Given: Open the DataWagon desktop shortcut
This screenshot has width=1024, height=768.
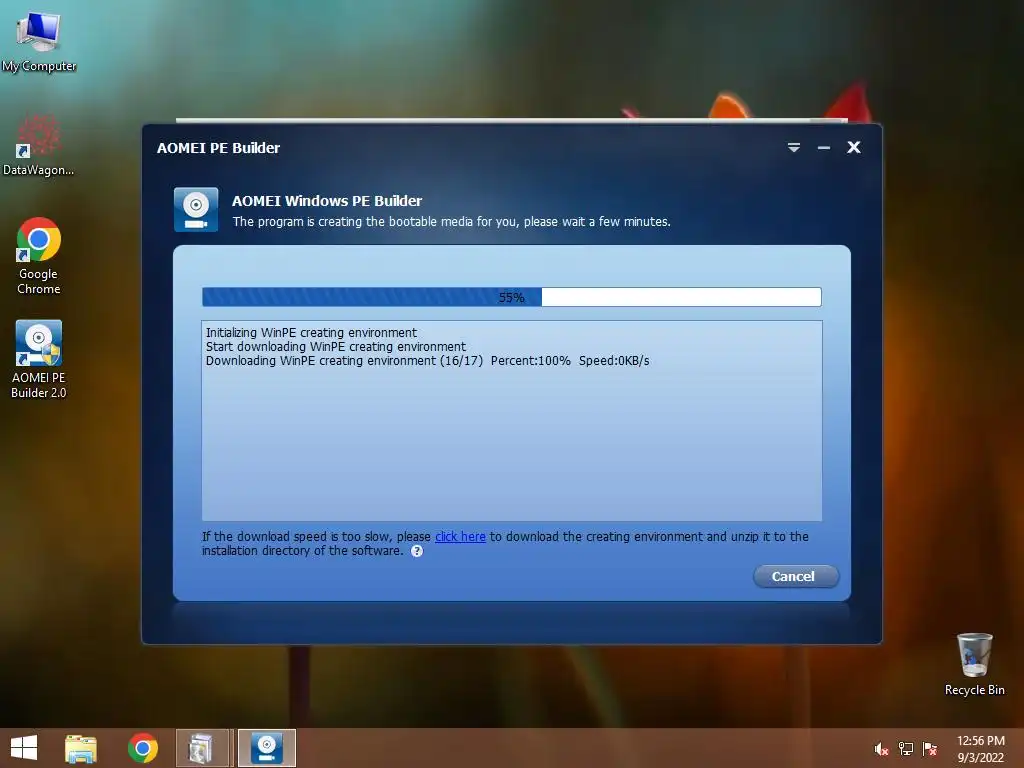Looking at the screenshot, I should 39,145.
